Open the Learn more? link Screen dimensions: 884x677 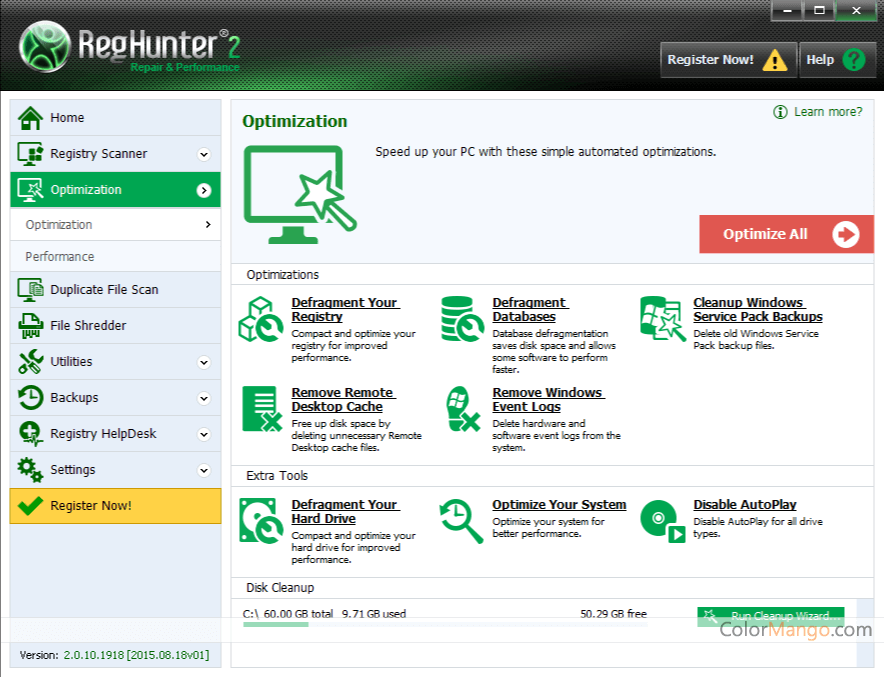828,112
